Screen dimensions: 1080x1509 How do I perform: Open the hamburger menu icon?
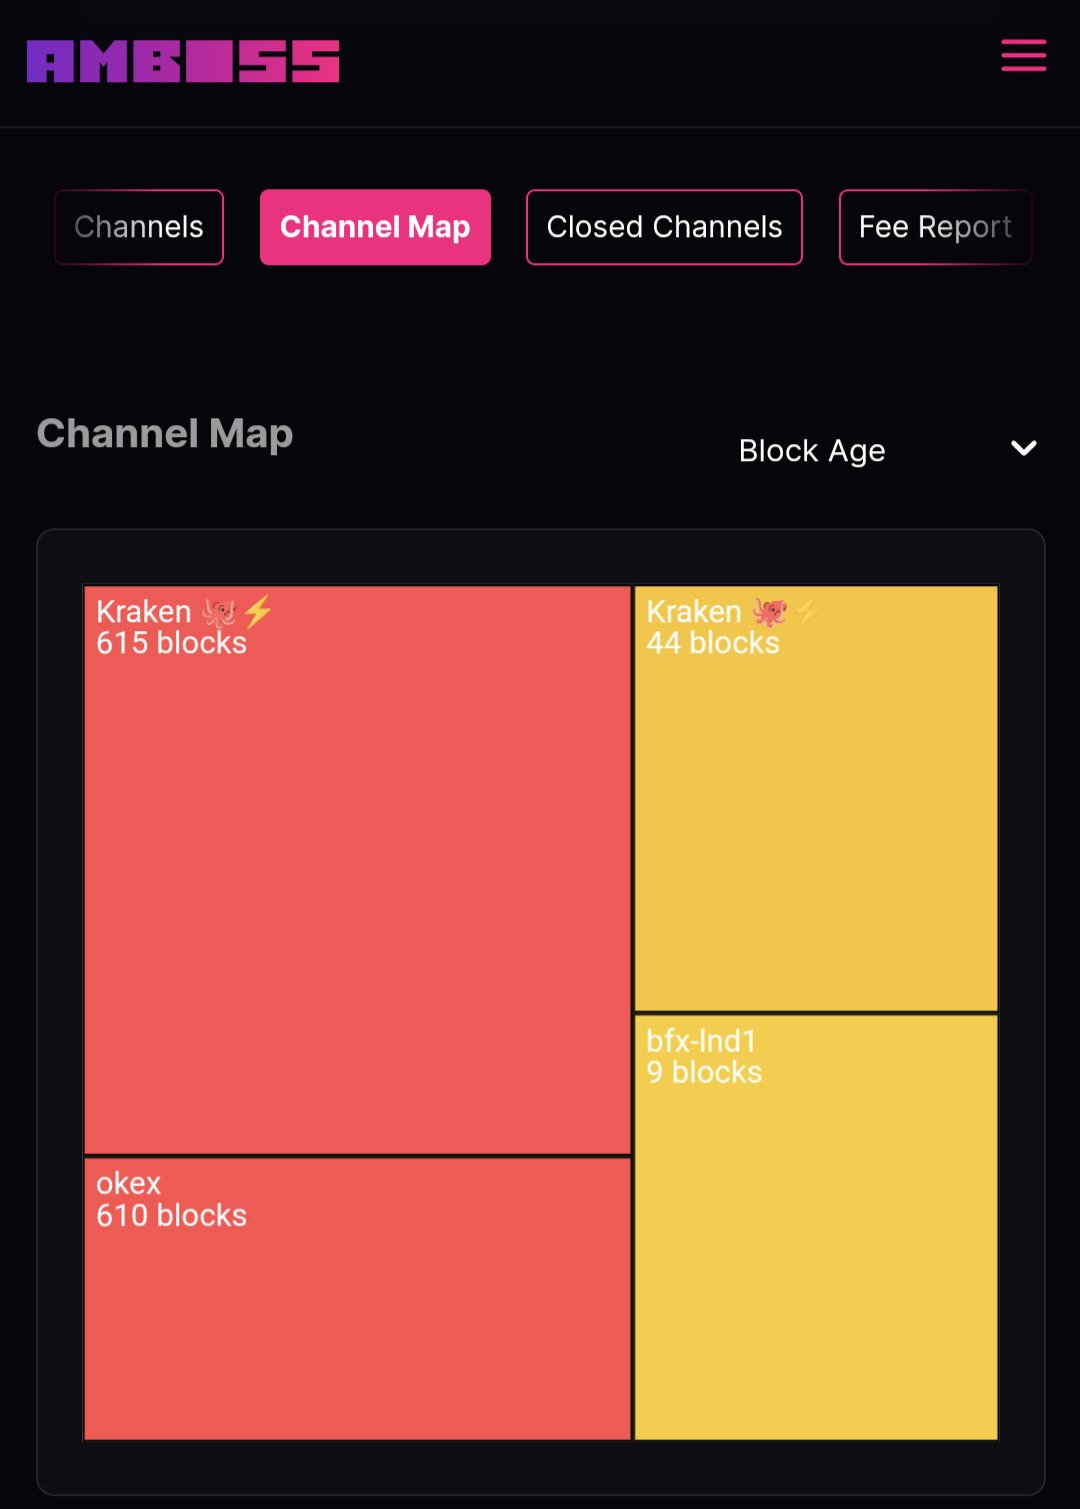click(x=1023, y=55)
